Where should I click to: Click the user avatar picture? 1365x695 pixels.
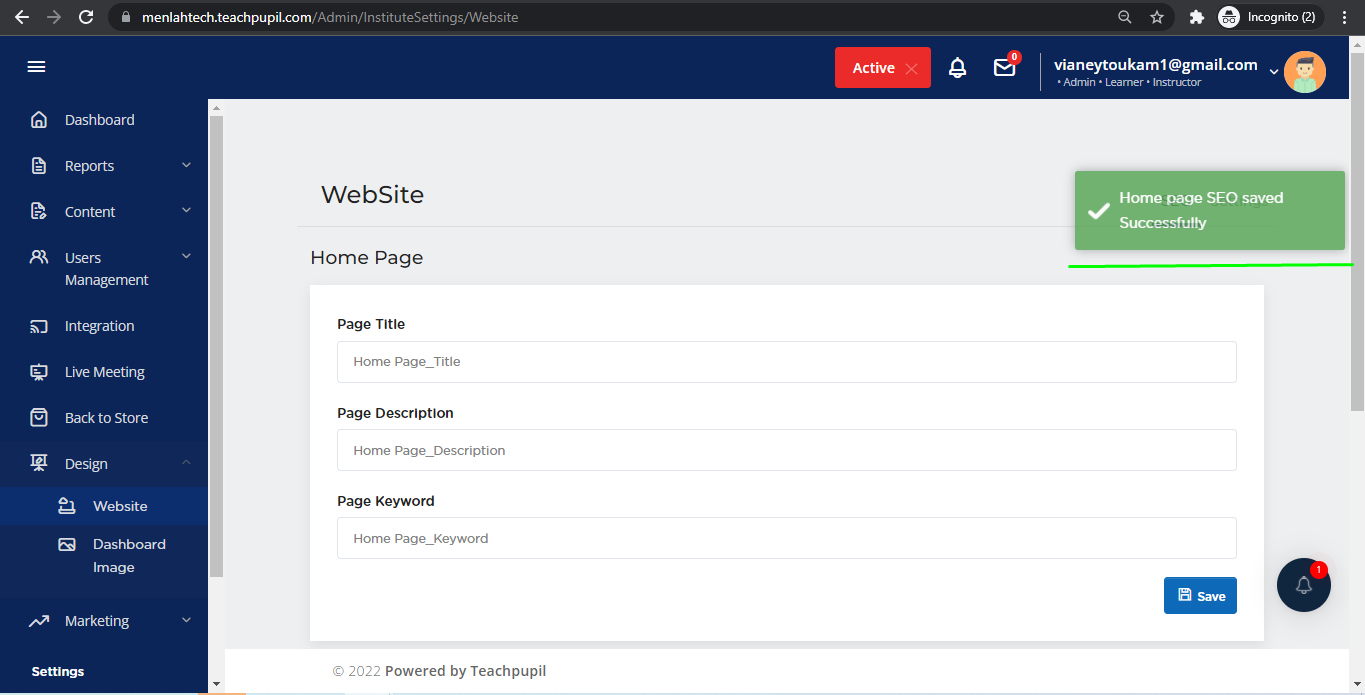(1304, 72)
